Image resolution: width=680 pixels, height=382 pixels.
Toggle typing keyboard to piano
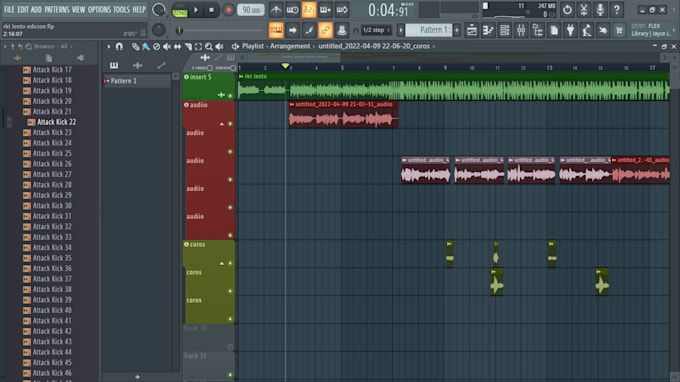point(276,30)
